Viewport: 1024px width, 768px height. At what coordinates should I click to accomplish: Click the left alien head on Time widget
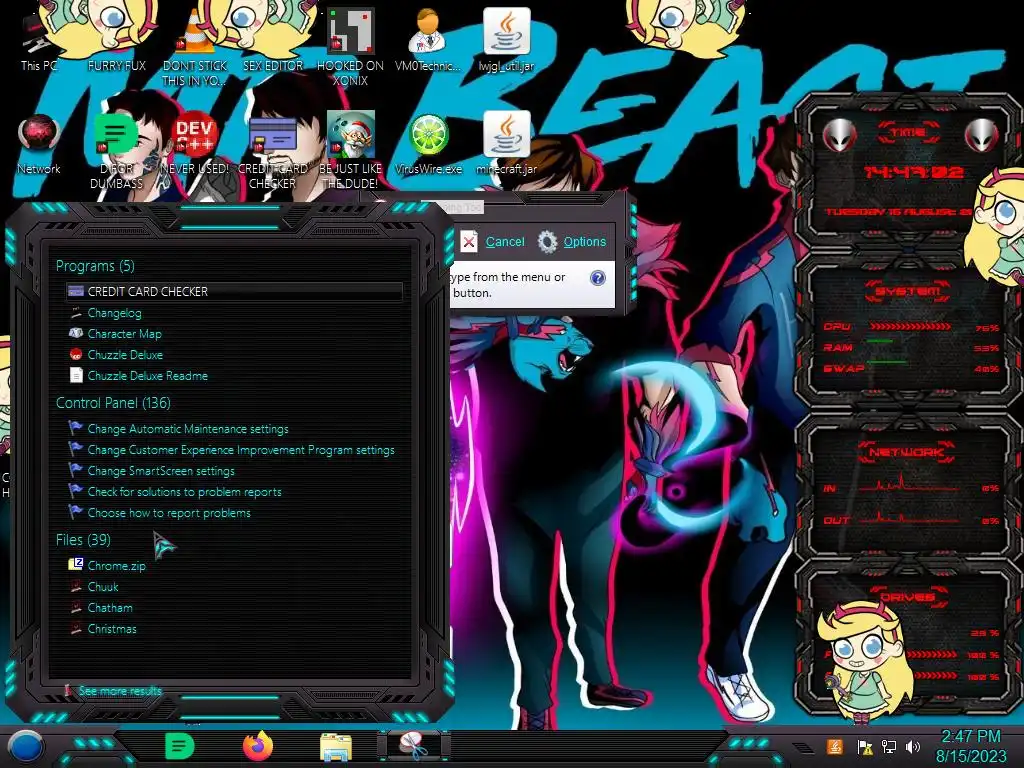[x=839, y=135]
